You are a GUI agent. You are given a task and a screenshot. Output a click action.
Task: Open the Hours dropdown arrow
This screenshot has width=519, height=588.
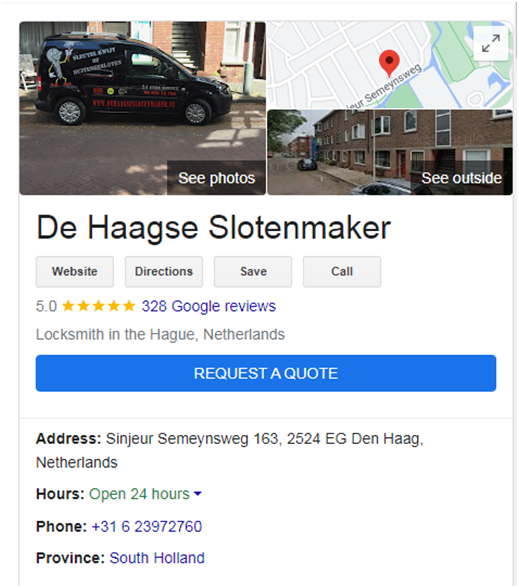198,494
